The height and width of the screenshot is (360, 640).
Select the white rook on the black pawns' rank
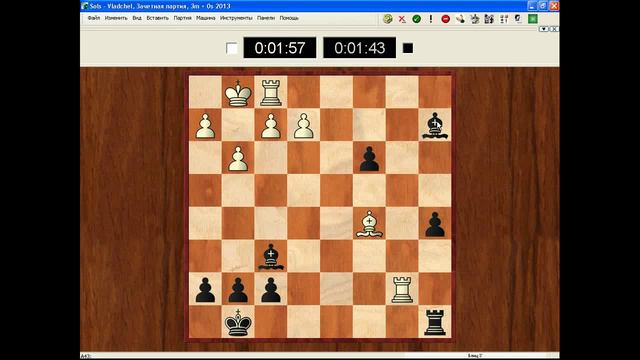coord(402,289)
